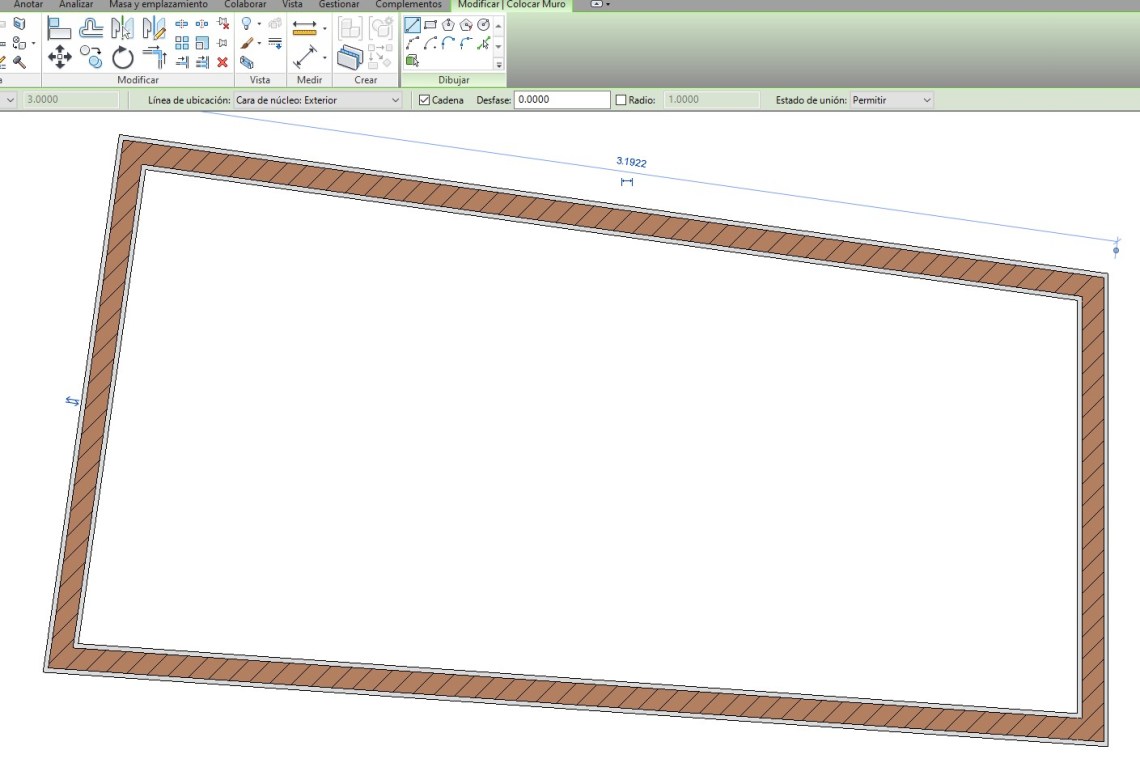
Task: Select the Rectangle draw tool
Action: 430,25
